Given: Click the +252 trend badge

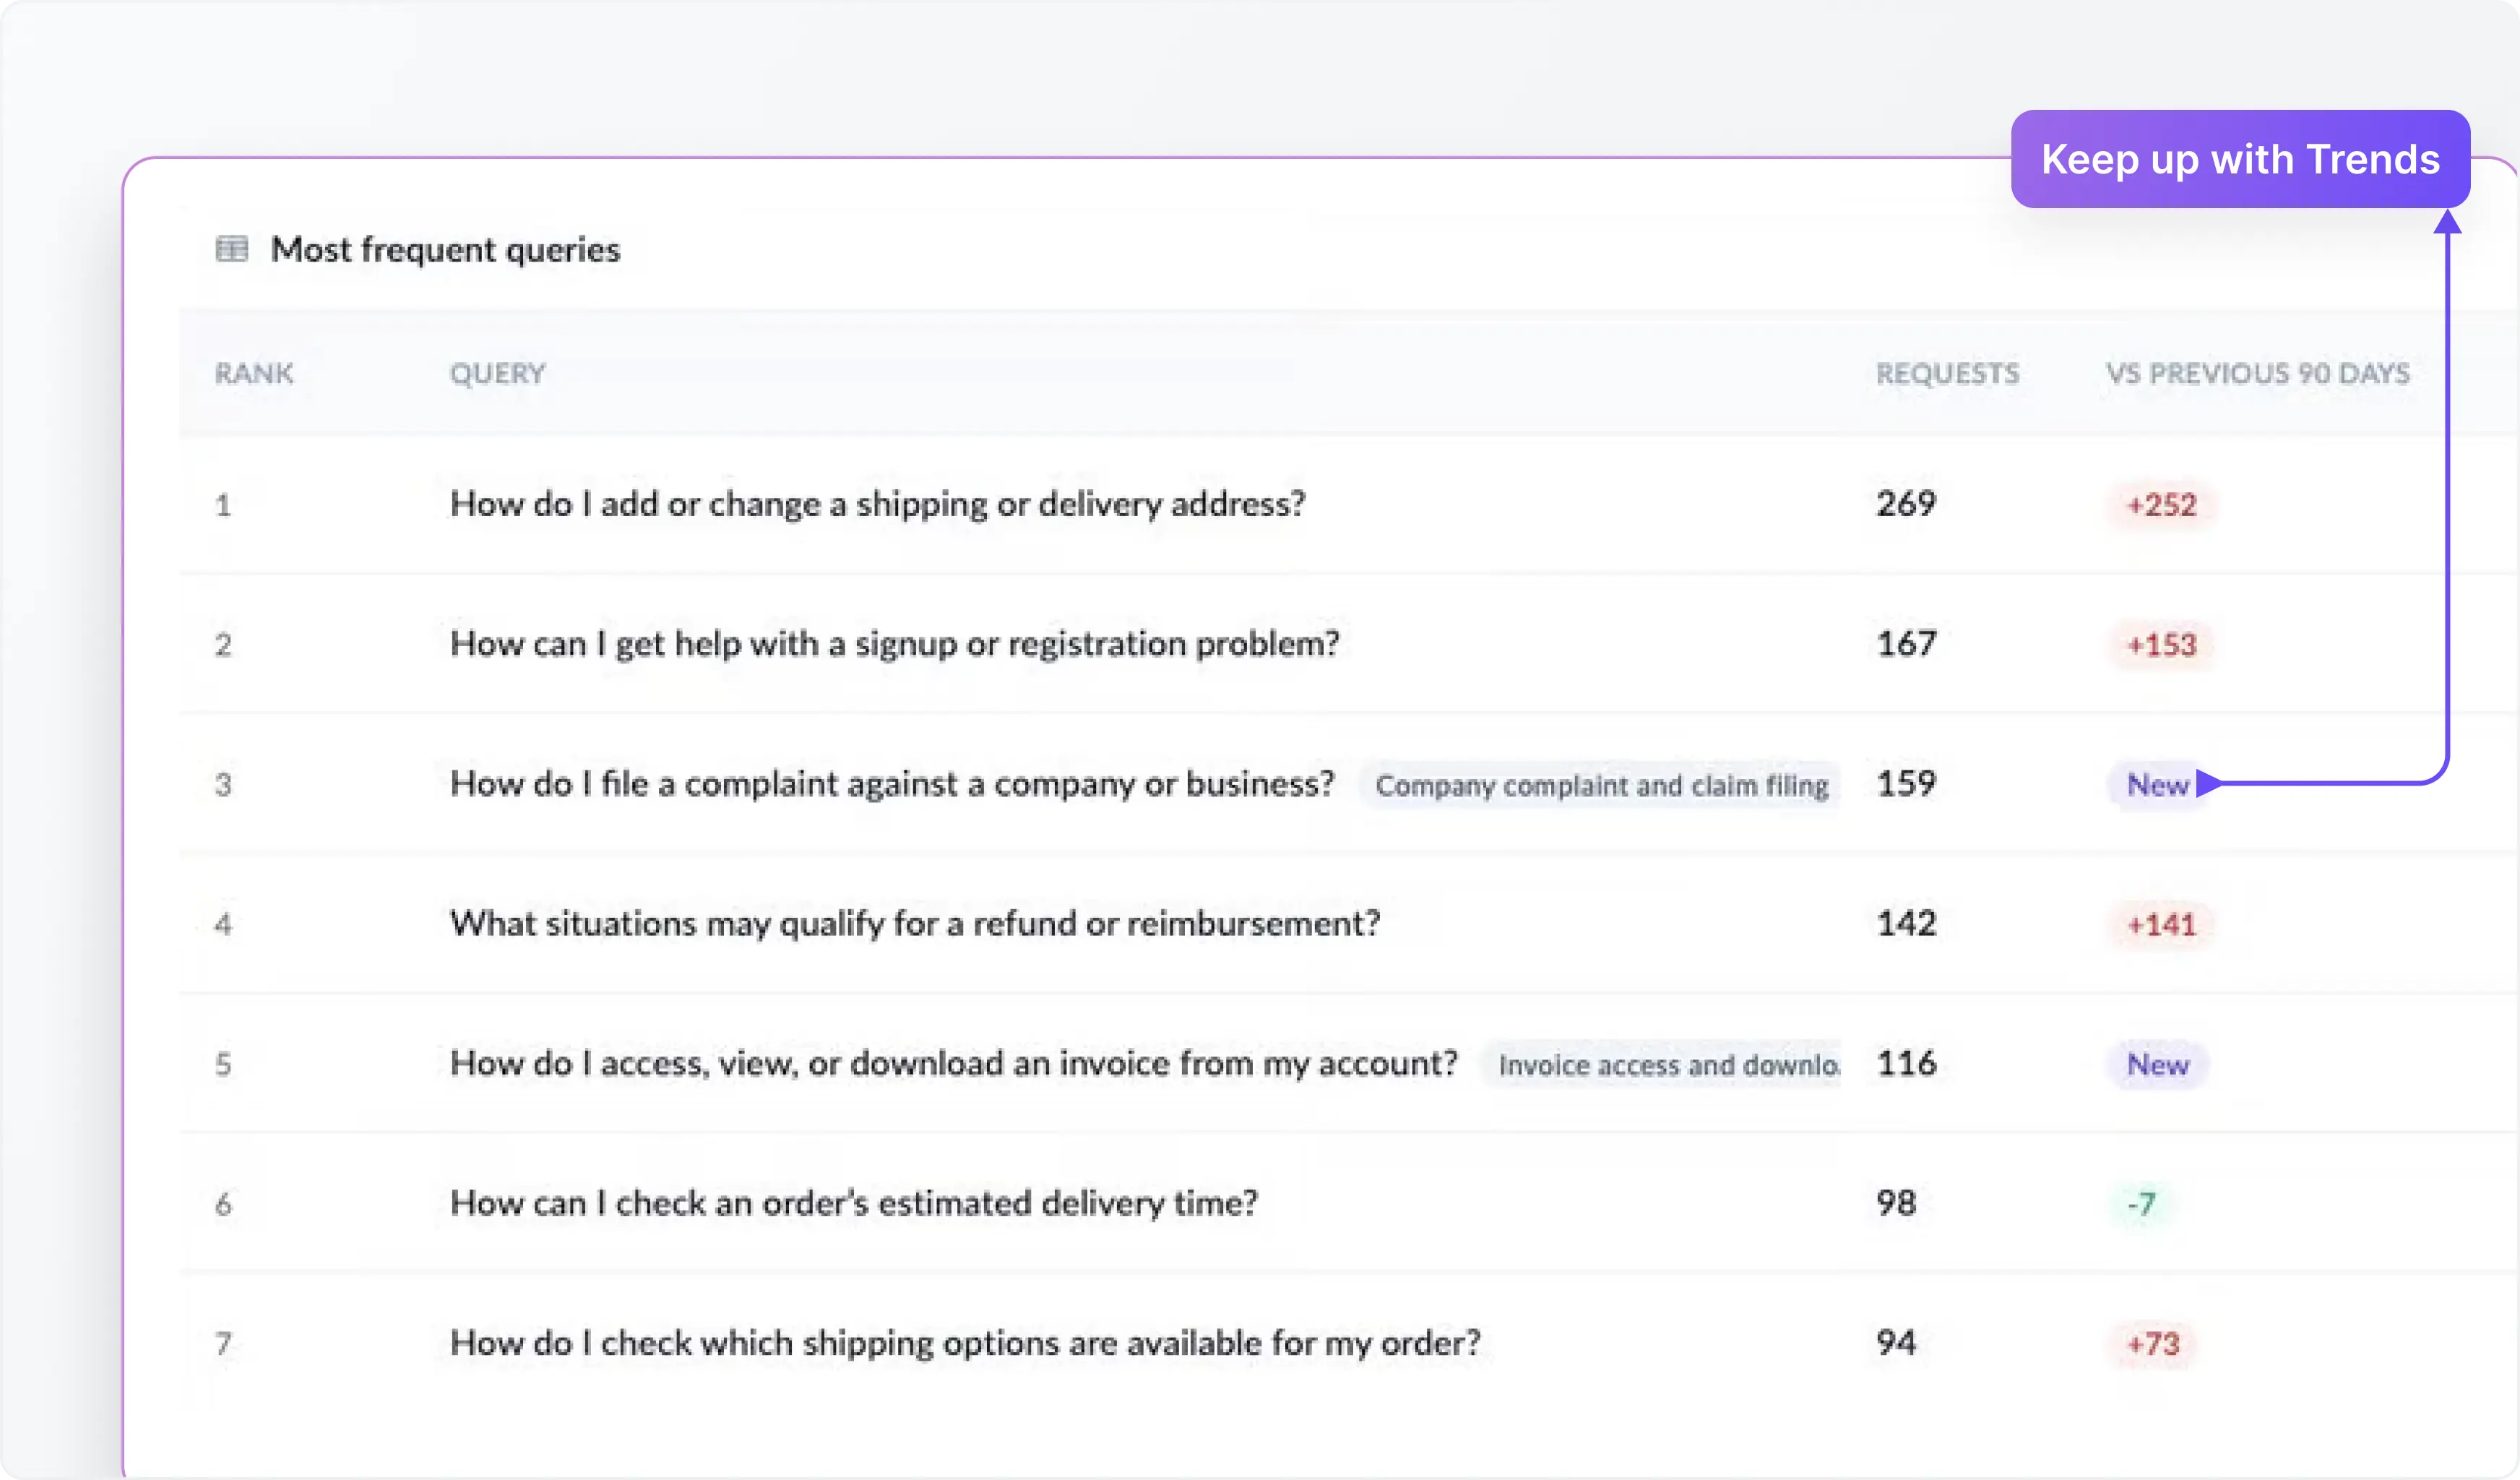Looking at the screenshot, I should pyautogui.click(x=2161, y=504).
